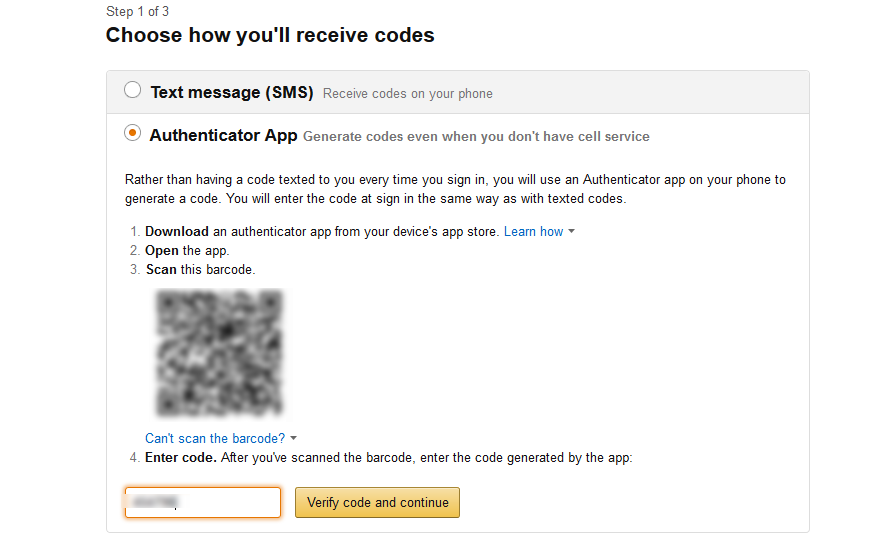Click the bold Open step text
877x546 pixels.
(x=162, y=250)
